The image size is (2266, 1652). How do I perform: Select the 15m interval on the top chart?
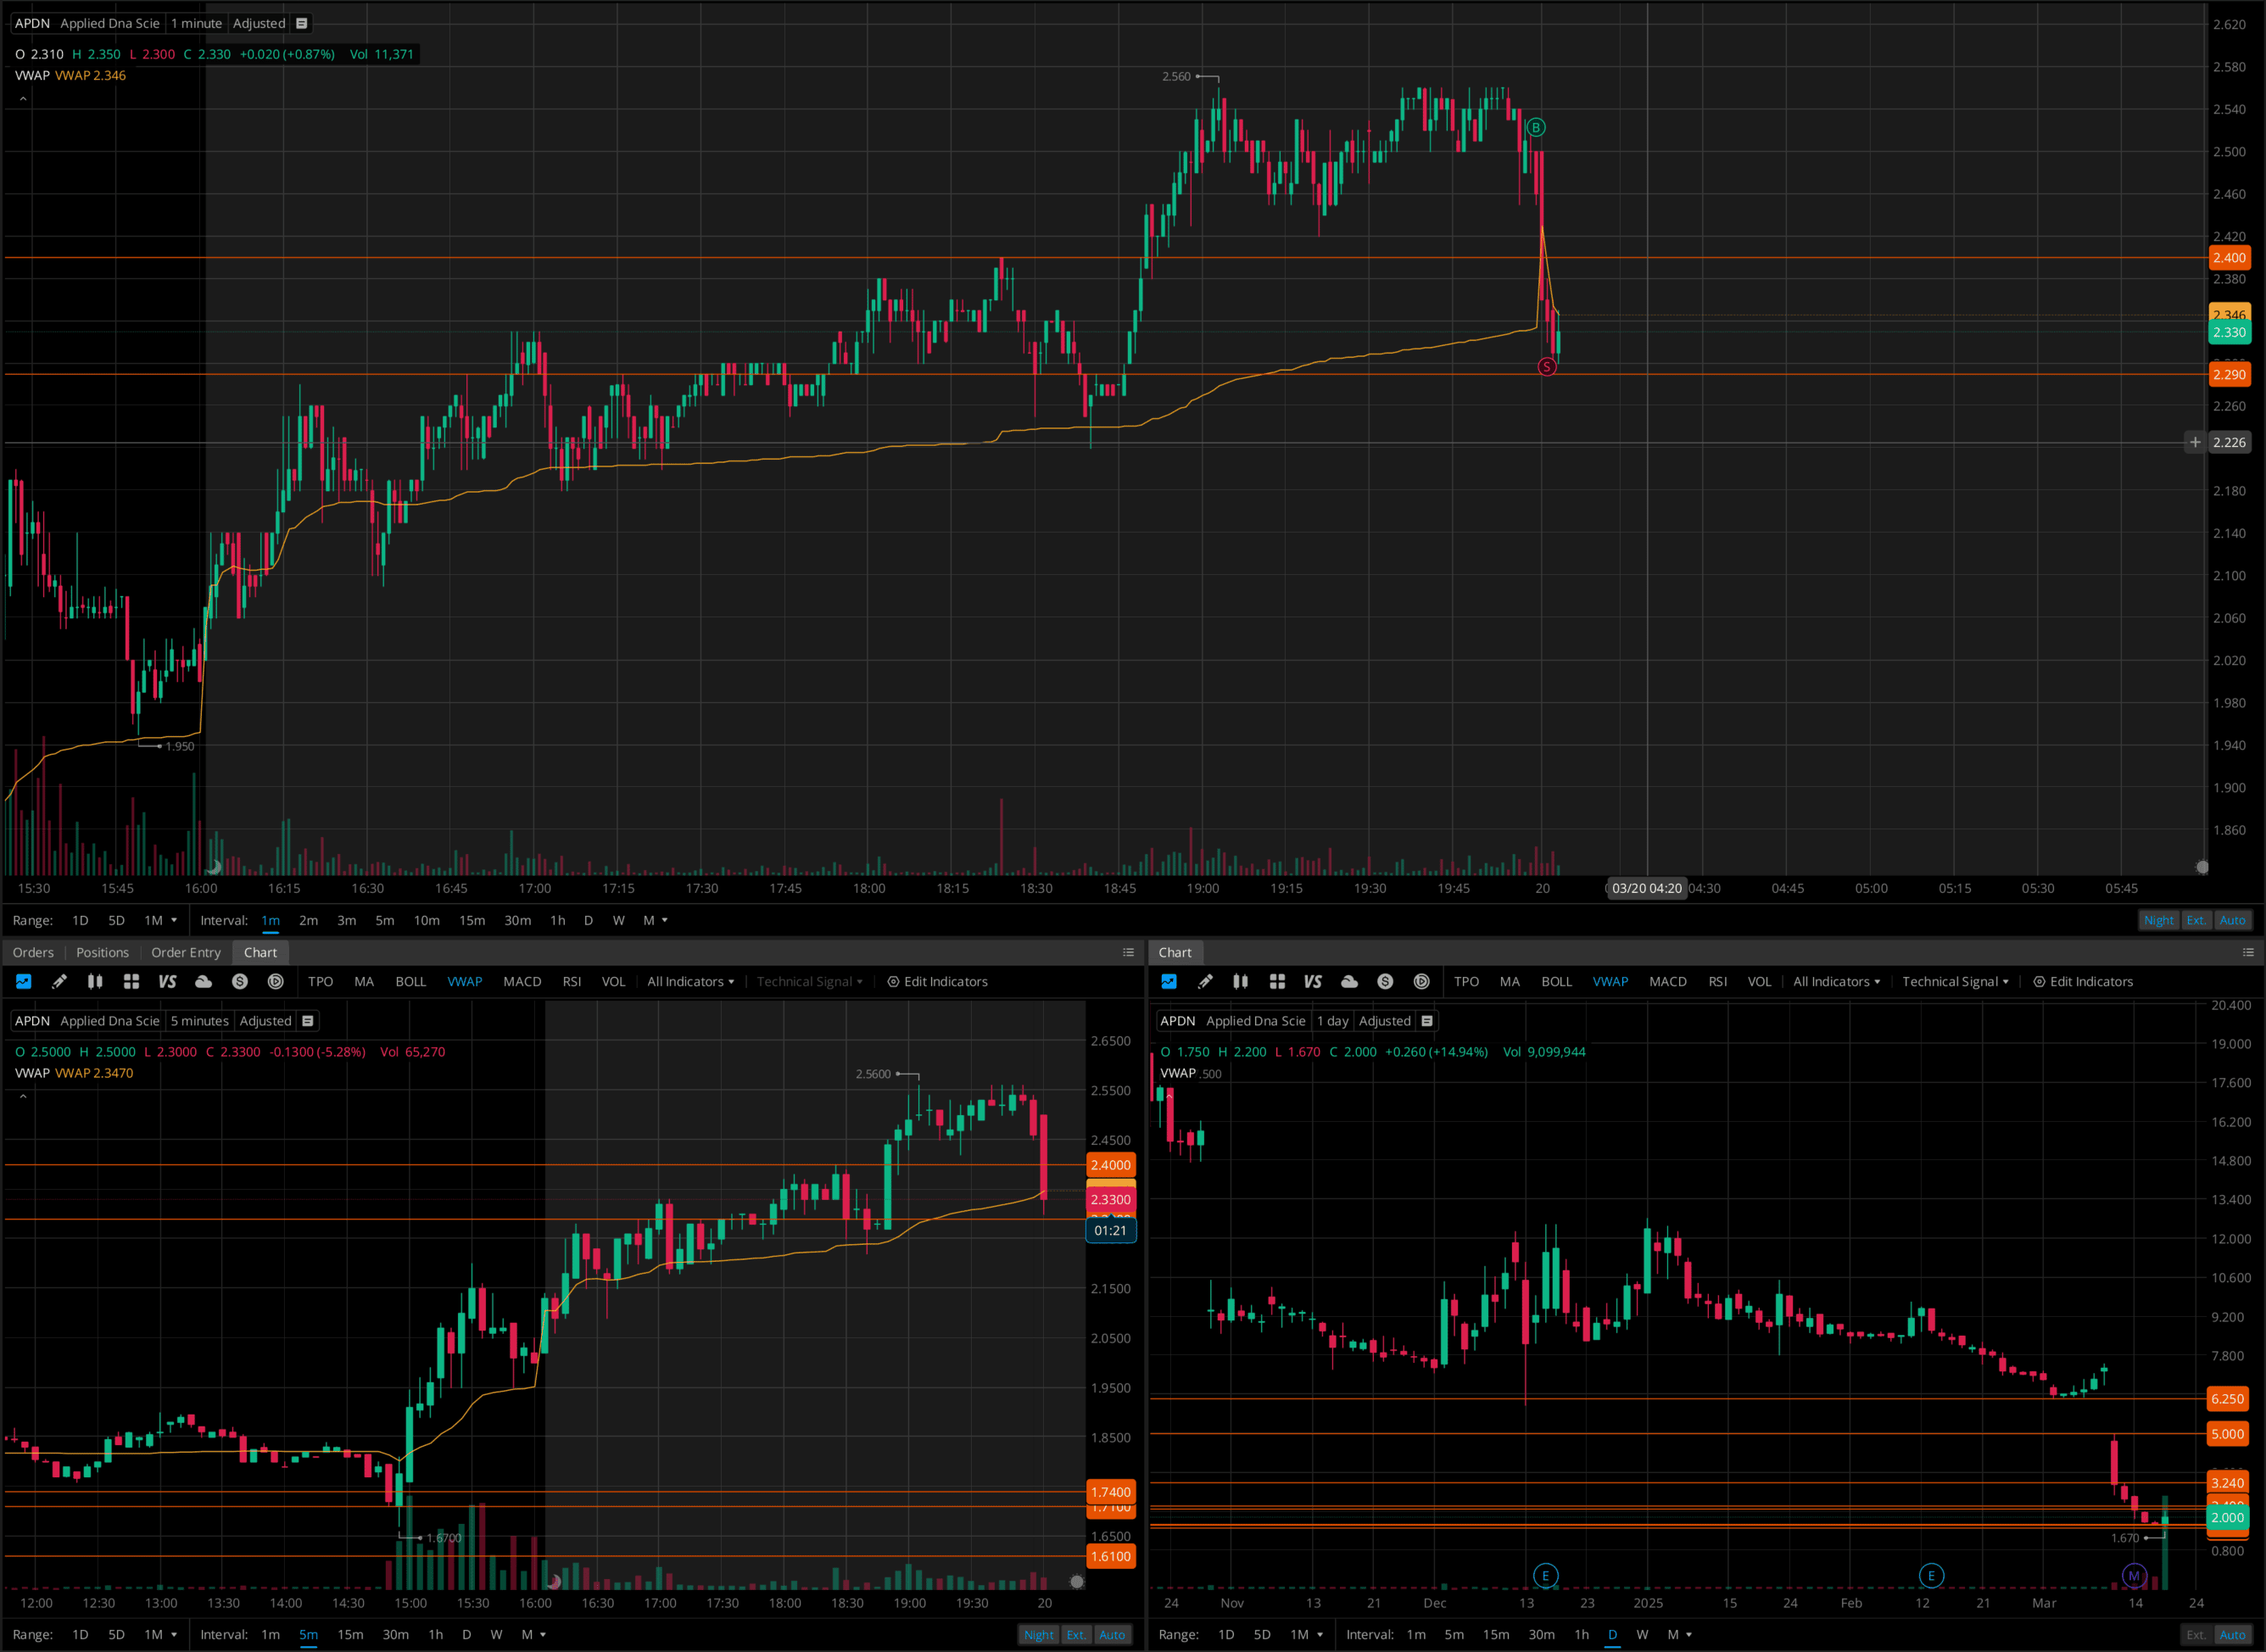[x=472, y=920]
